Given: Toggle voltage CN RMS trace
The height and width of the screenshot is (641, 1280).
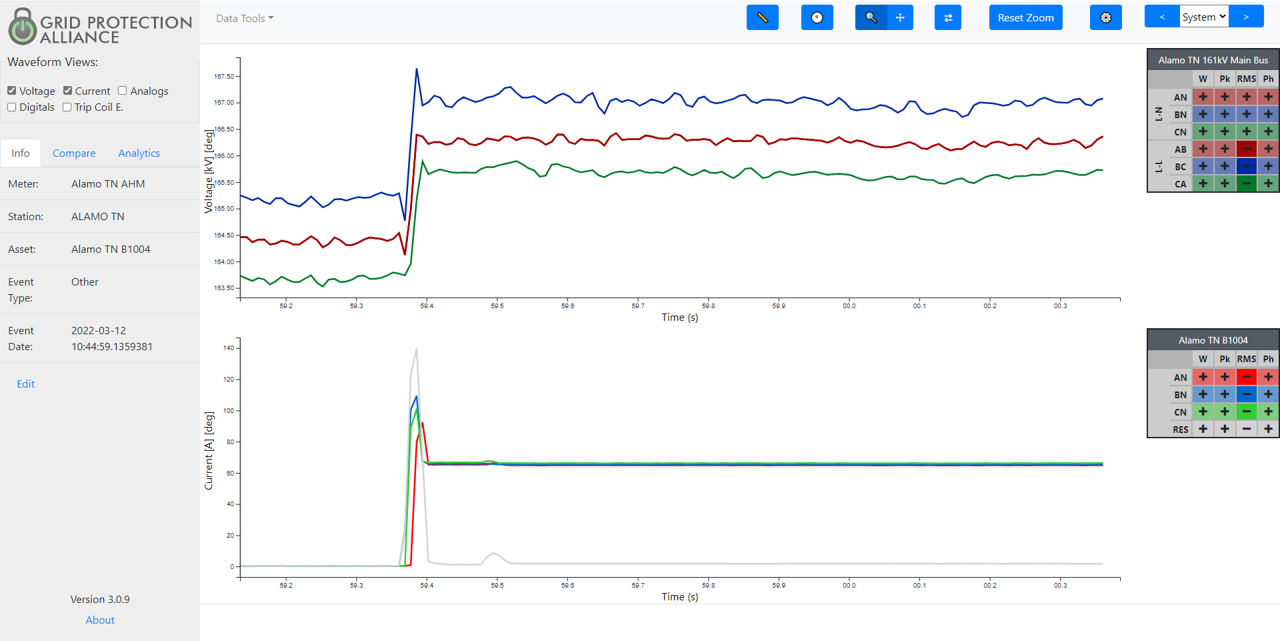Looking at the screenshot, I should point(1246,131).
